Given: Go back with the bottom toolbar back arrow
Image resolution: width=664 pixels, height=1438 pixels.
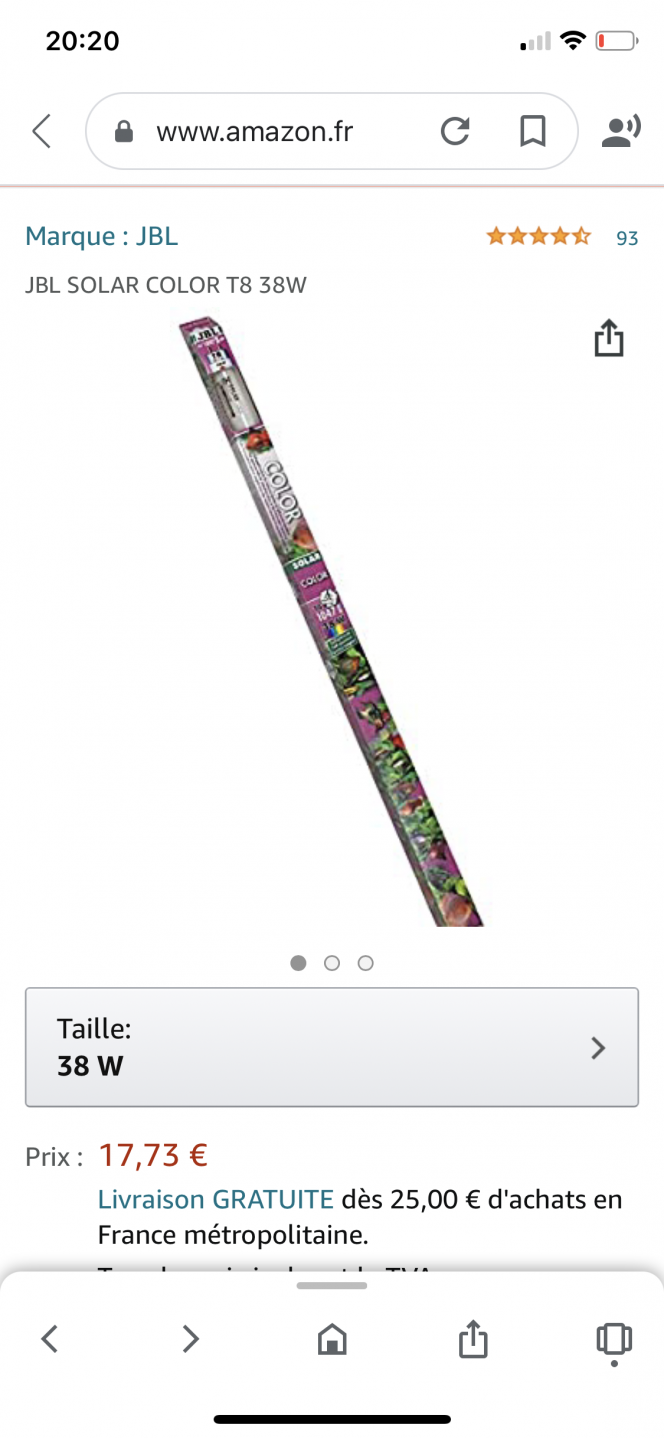Looking at the screenshot, I should [49, 1338].
